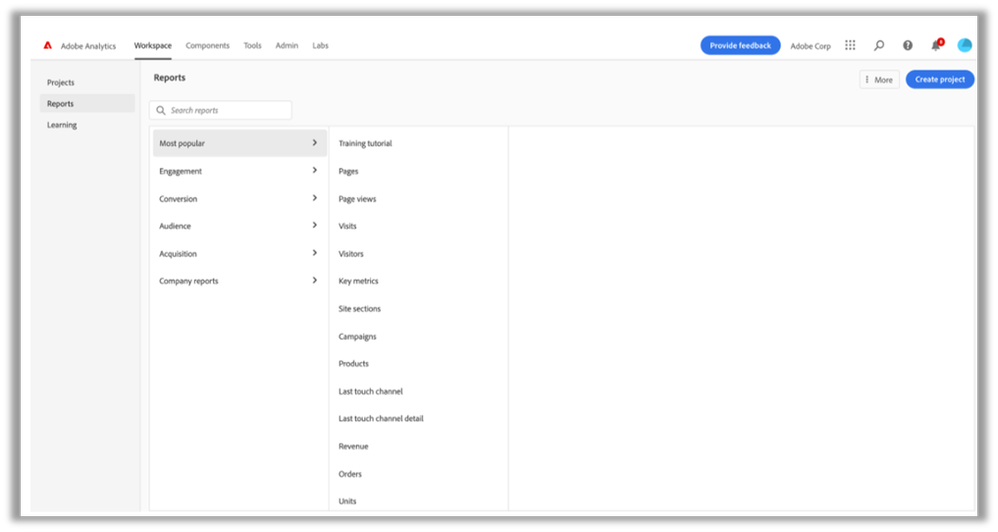Image resolution: width=998 pixels, height=532 pixels.
Task: Open the notifications bell icon
Action: point(936,45)
